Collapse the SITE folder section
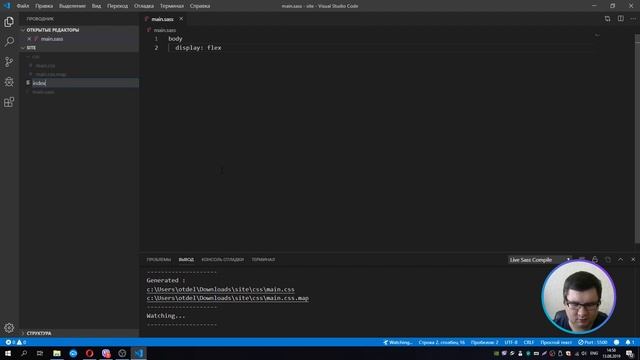 [80, 48]
